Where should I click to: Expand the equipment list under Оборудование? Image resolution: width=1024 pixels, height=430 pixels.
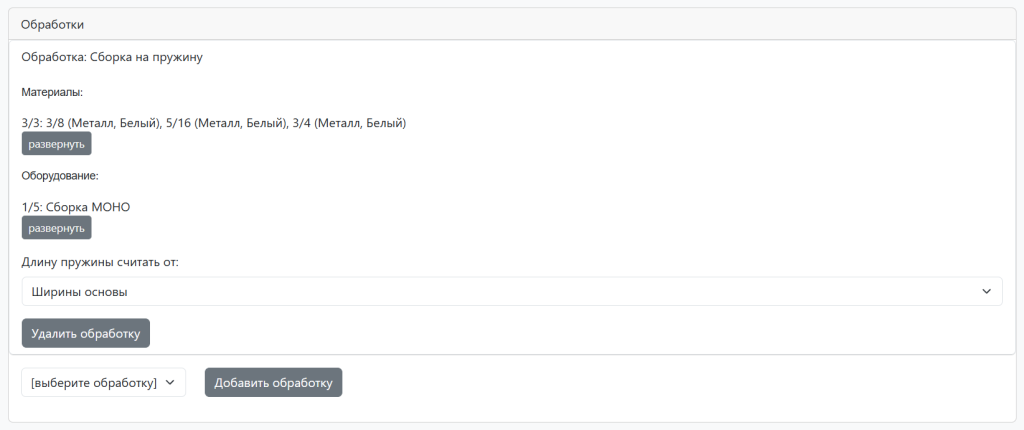point(56,228)
